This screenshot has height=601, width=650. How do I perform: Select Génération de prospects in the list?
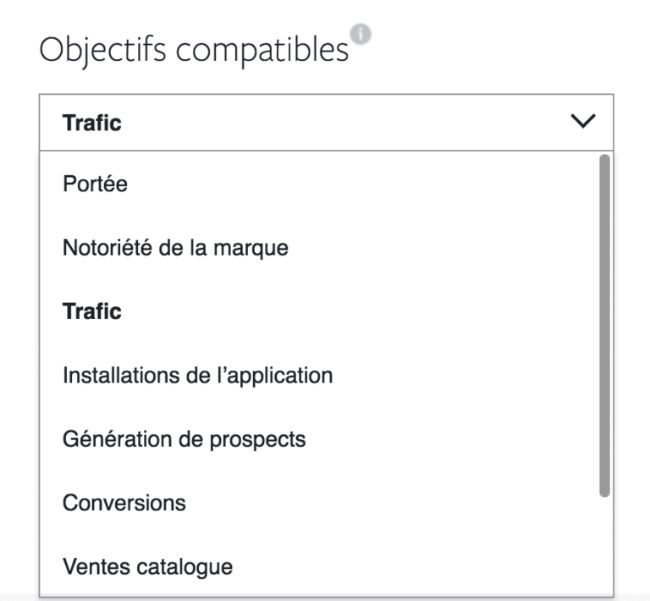184,439
